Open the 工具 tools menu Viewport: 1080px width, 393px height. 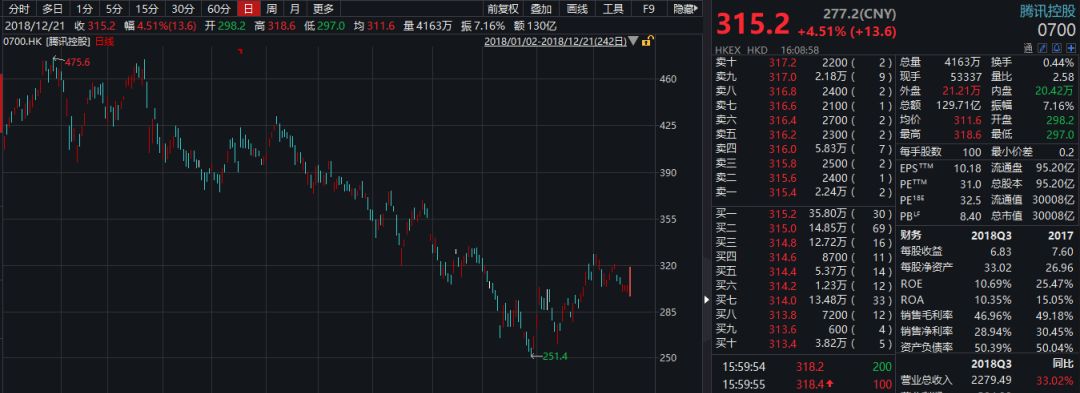pyautogui.click(x=613, y=9)
